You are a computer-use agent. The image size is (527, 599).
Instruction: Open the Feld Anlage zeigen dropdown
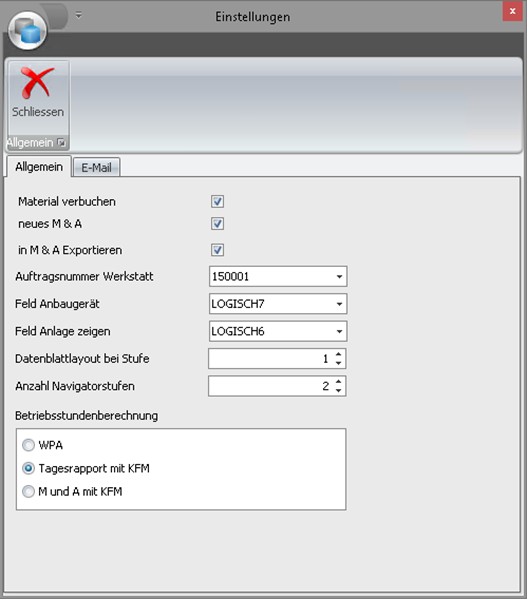point(339,332)
